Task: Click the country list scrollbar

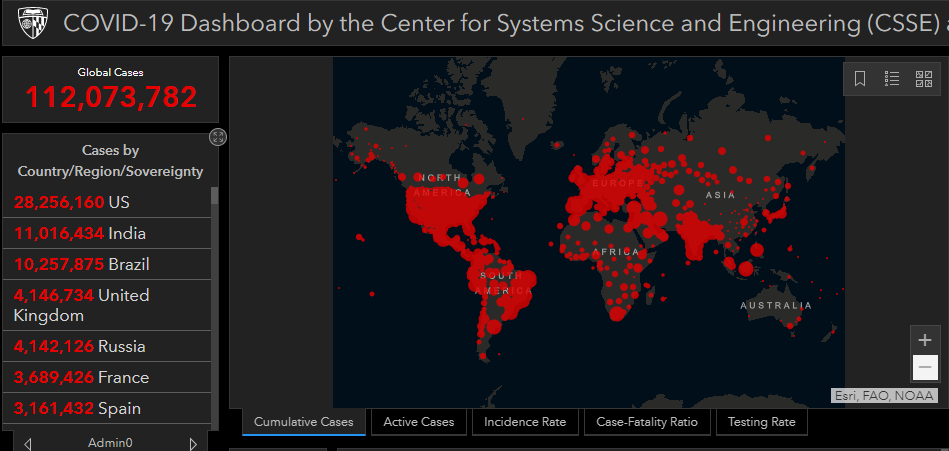Action: (214, 300)
